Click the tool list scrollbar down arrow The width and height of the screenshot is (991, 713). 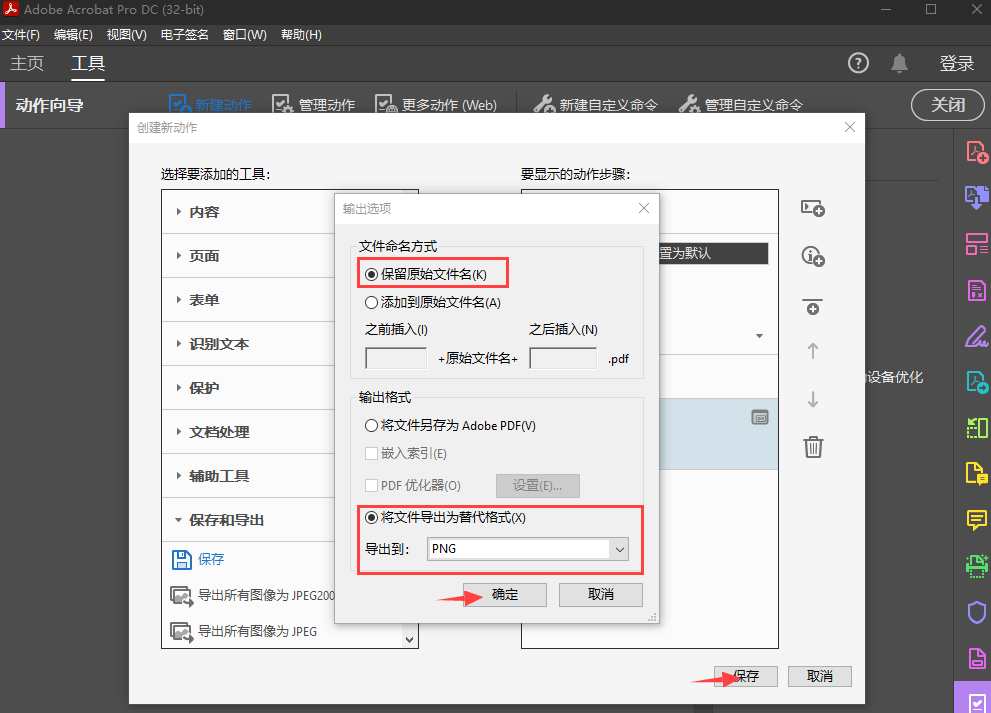(x=408, y=637)
